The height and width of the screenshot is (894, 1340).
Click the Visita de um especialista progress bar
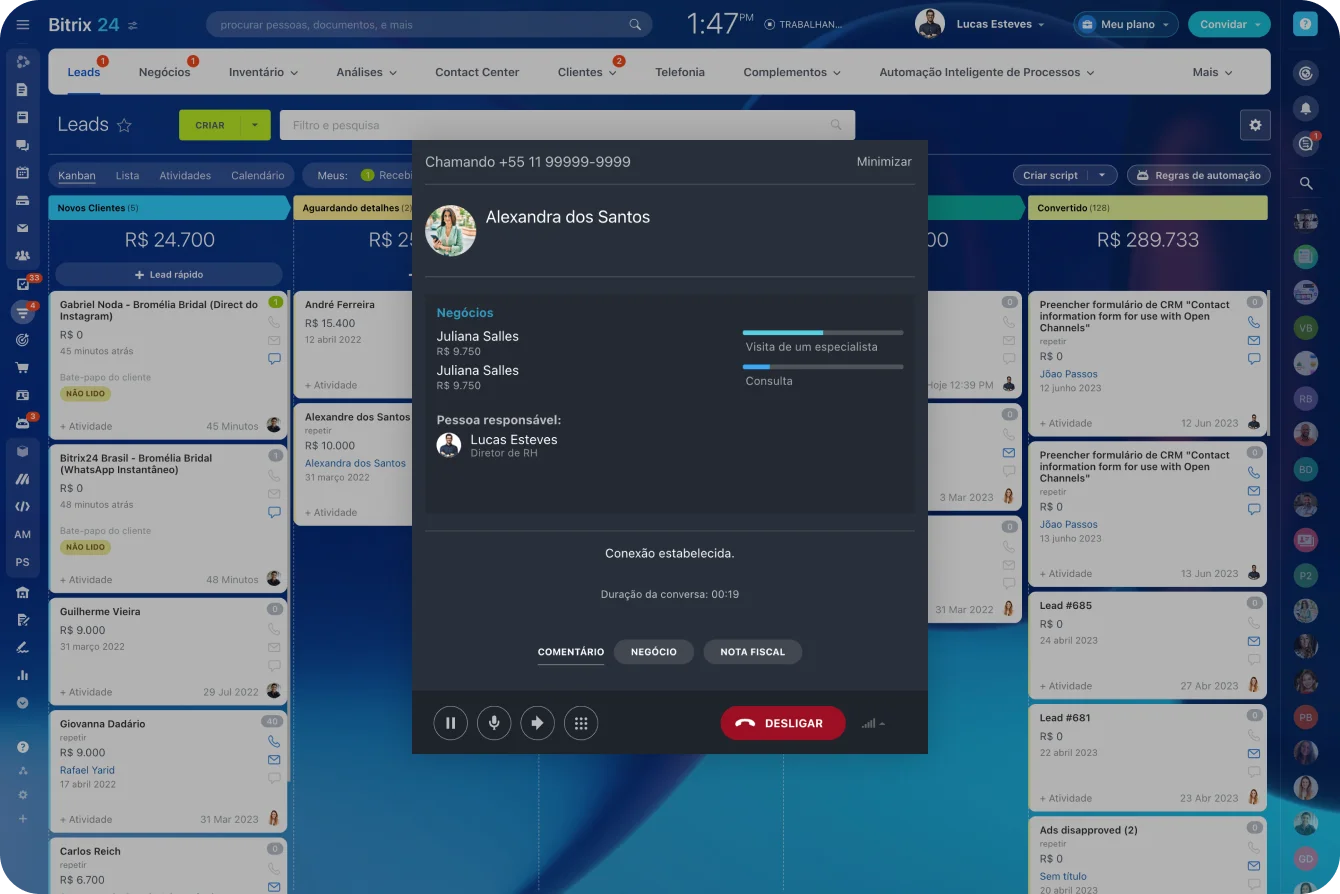point(822,332)
